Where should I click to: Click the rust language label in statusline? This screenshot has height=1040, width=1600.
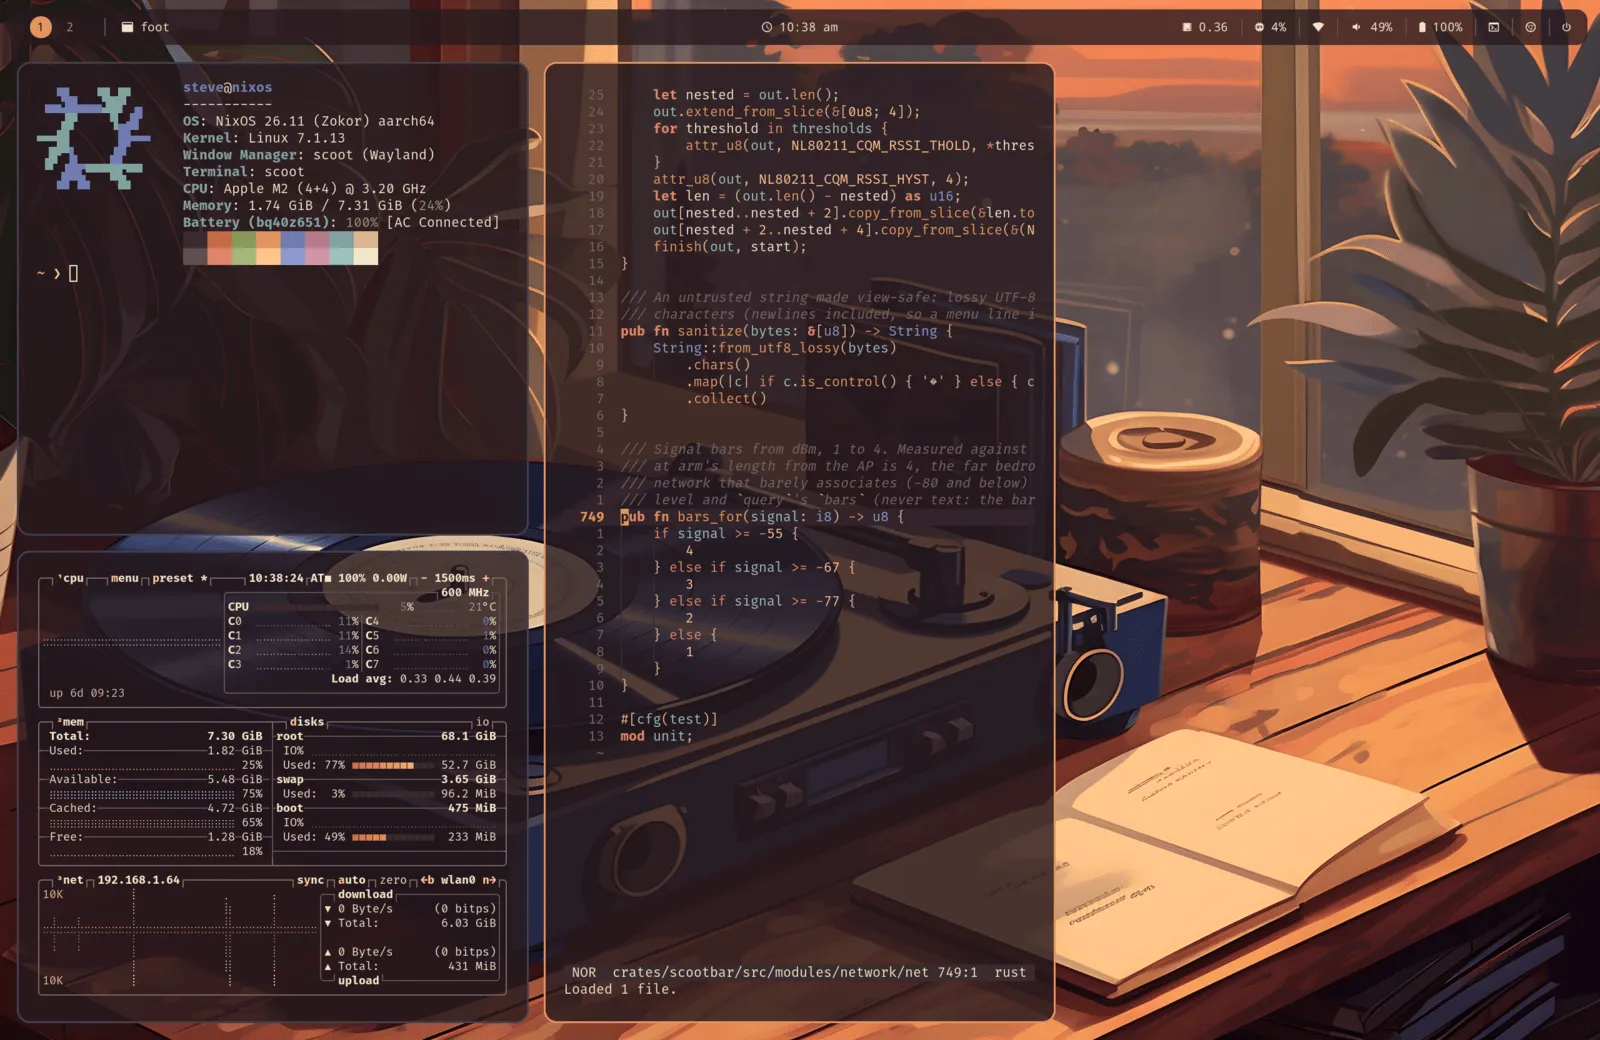(1010, 972)
